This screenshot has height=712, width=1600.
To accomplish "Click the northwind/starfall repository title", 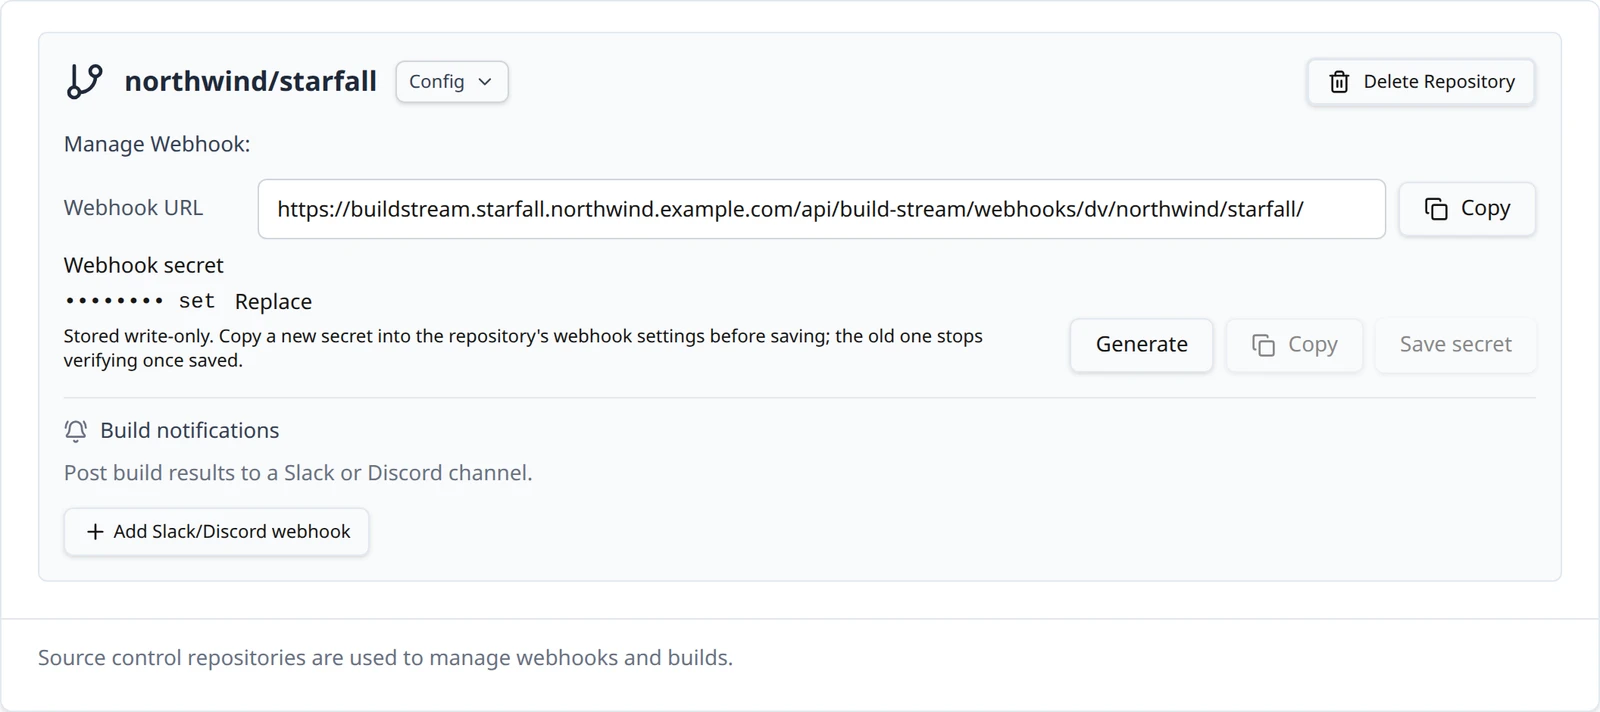I will coord(250,82).
